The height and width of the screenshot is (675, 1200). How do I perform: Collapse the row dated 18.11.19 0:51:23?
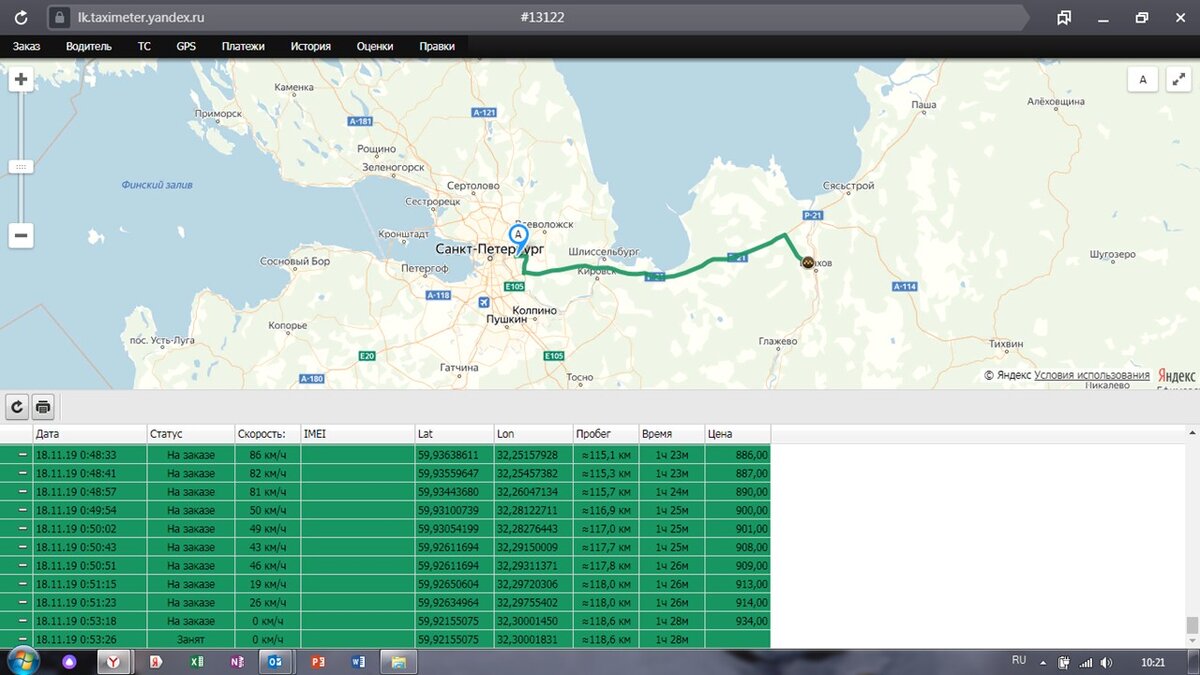22,603
